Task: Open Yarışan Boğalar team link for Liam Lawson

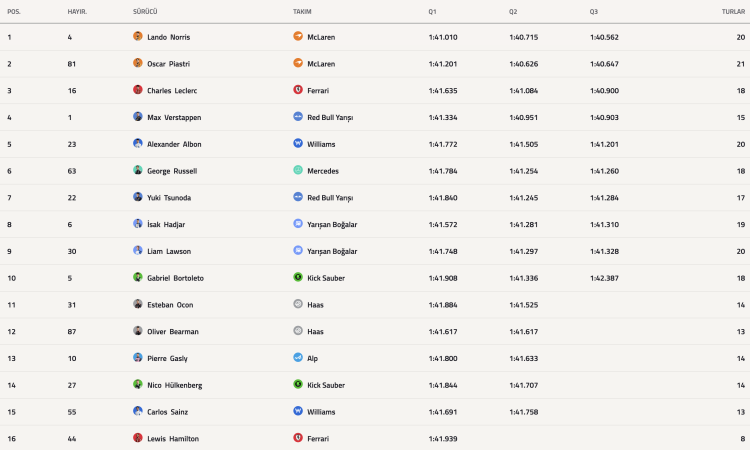Action: pos(332,251)
